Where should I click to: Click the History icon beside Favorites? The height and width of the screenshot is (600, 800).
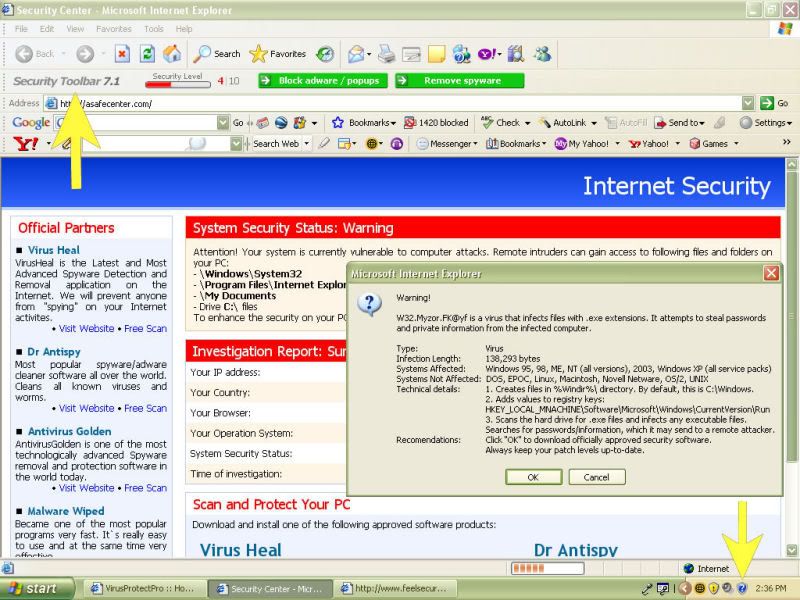pyautogui.click(x=325, y=54)
